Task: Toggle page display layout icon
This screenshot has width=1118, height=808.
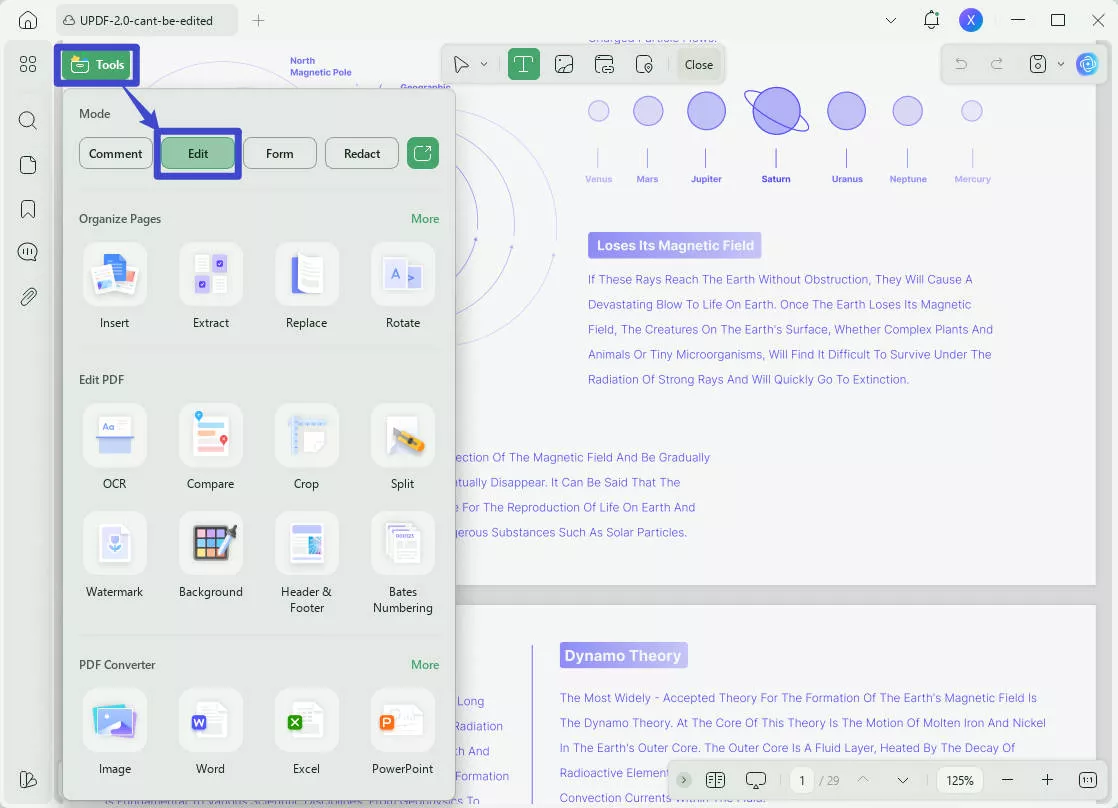Action: coord(715,780)
